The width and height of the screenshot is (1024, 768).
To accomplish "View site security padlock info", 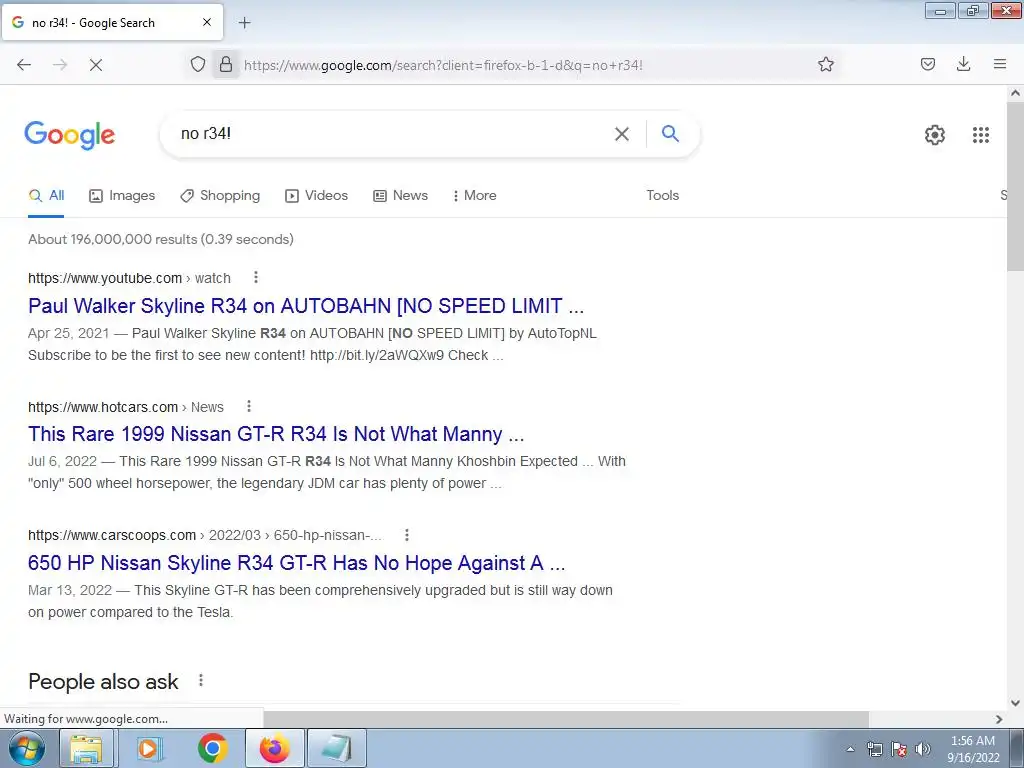I will [x=226, y=64].
